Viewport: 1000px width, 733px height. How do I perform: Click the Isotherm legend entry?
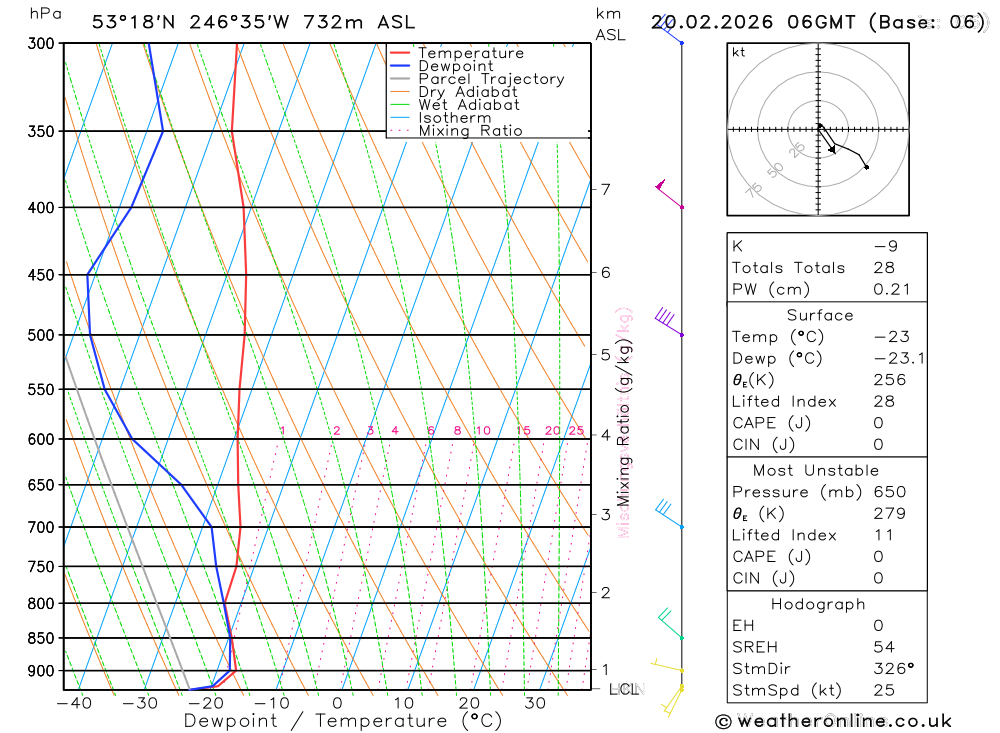(441, 117)
